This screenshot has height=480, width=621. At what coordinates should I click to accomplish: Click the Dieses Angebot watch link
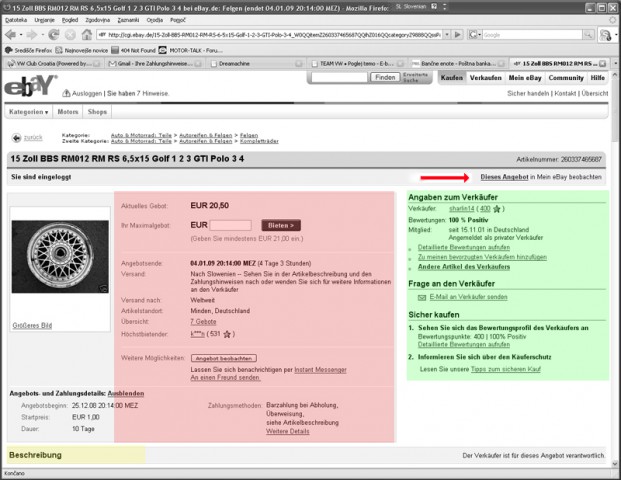[x=504, y=177]
